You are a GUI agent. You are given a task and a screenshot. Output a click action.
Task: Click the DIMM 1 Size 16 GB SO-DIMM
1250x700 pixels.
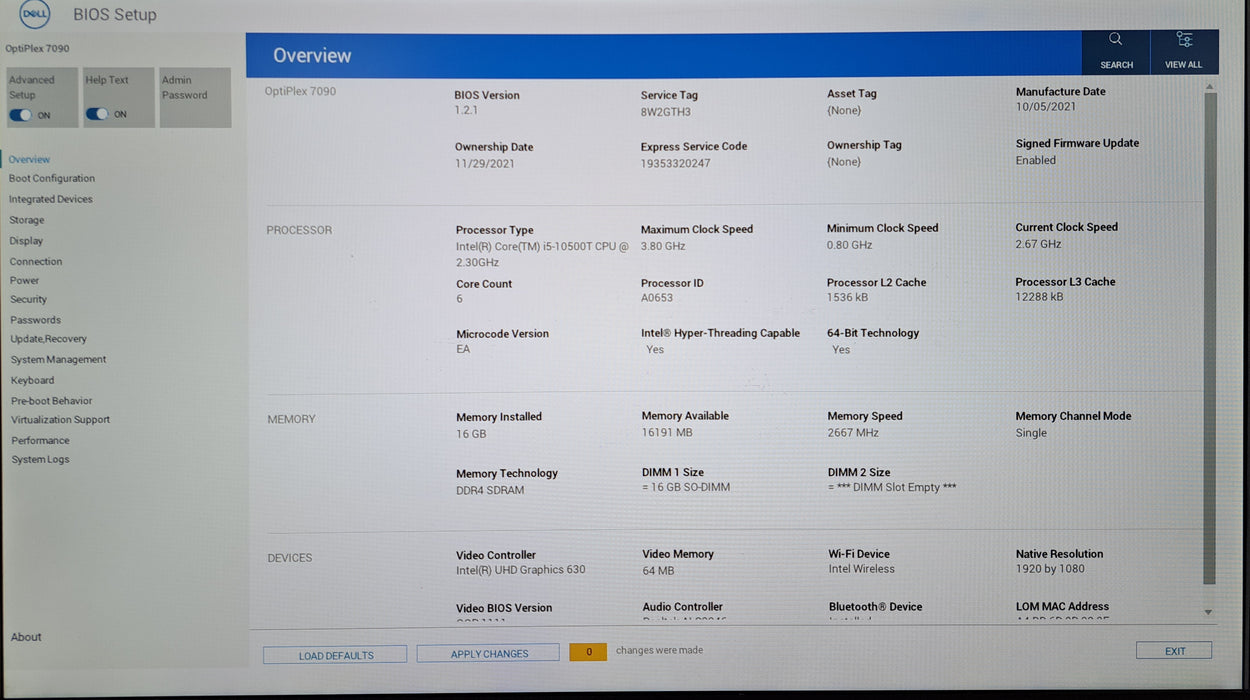[x=686, y=487]
